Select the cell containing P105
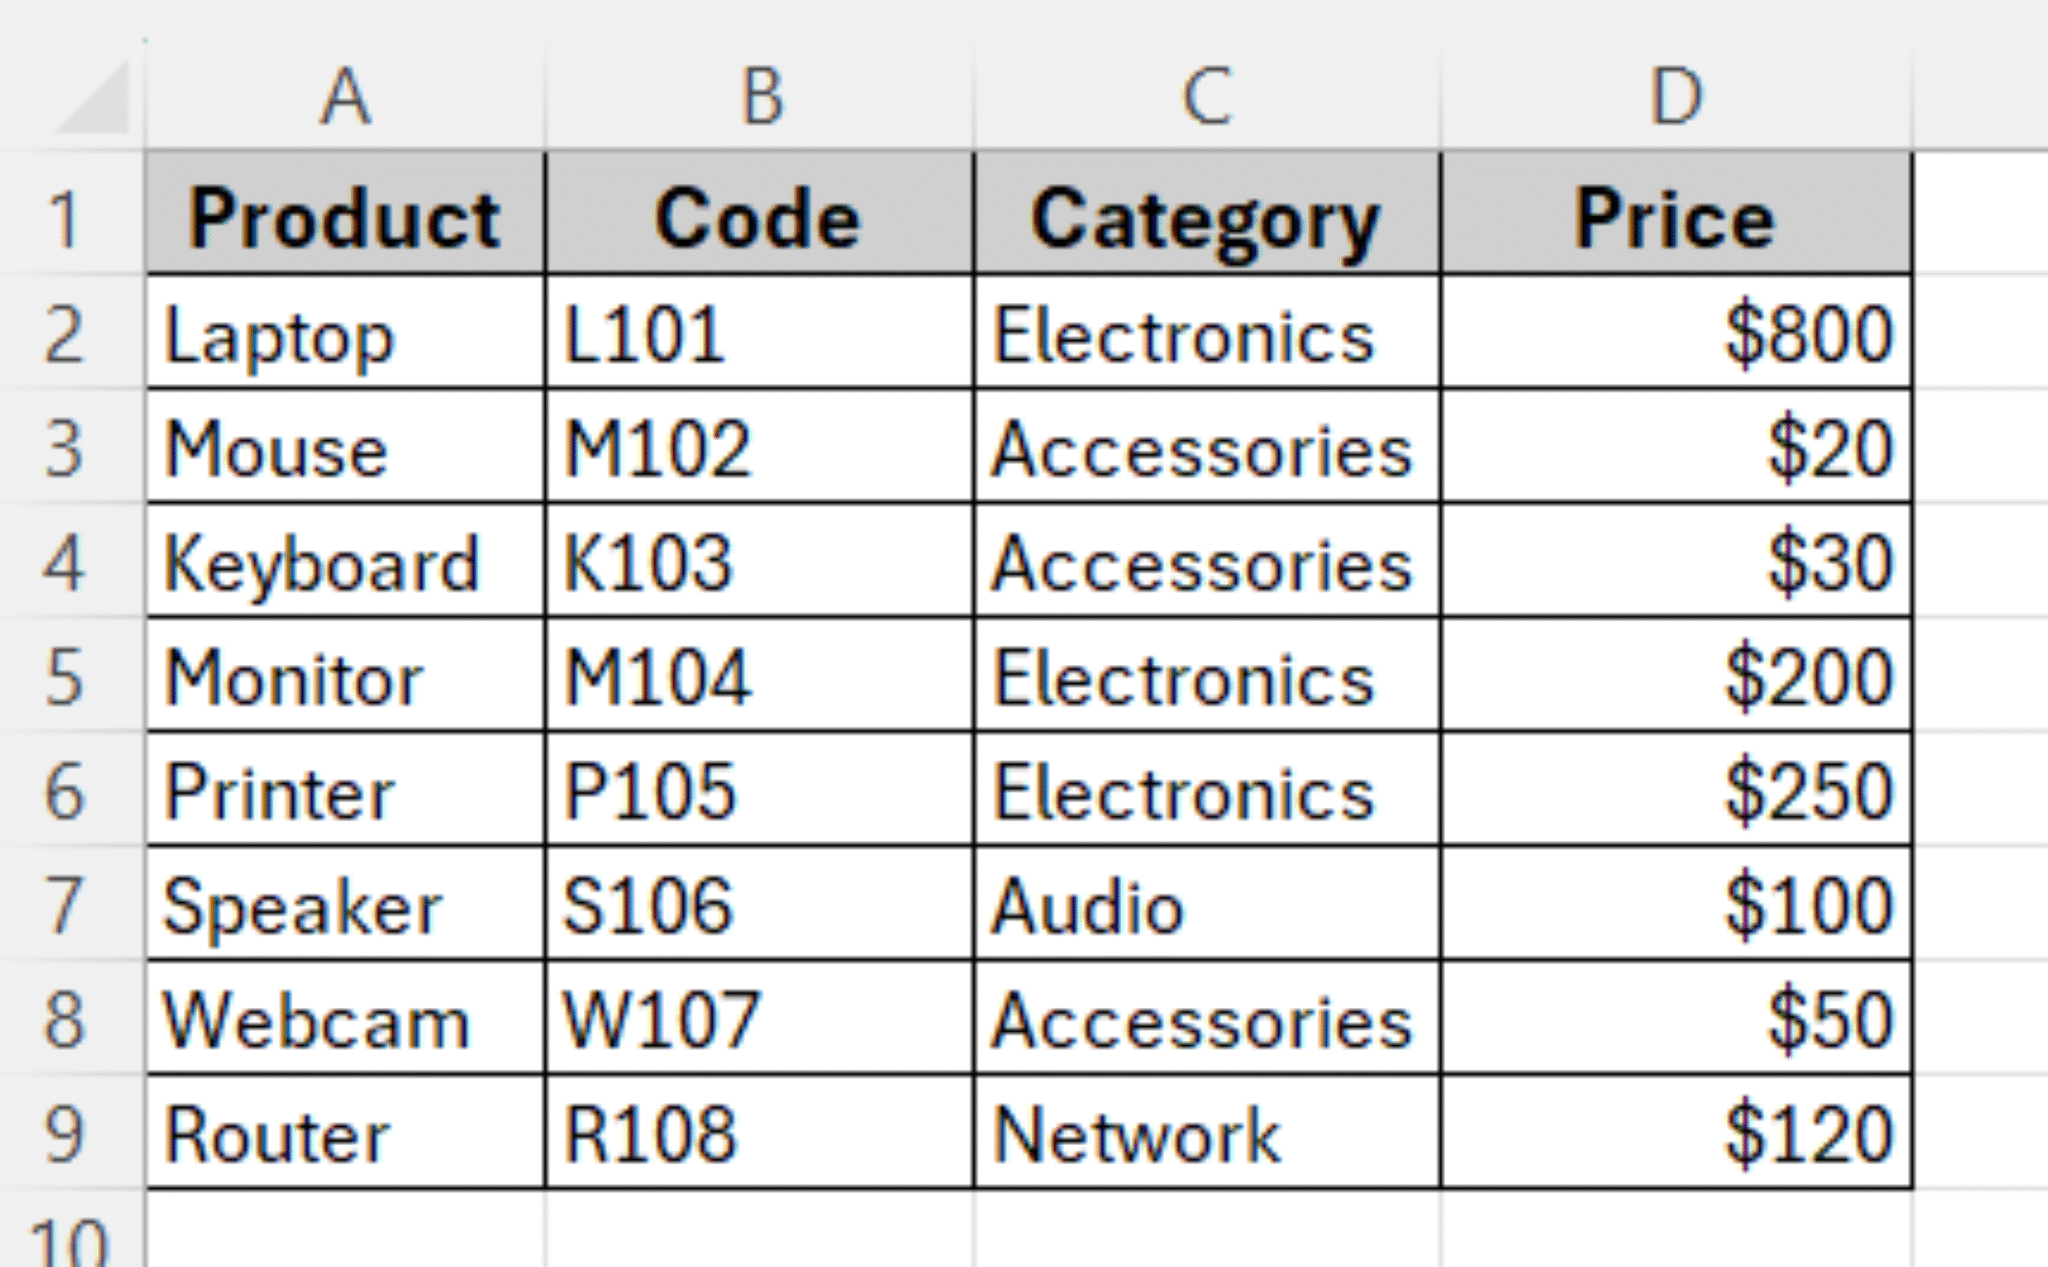Viewport: 2048px width, 1267px height. 760,790
